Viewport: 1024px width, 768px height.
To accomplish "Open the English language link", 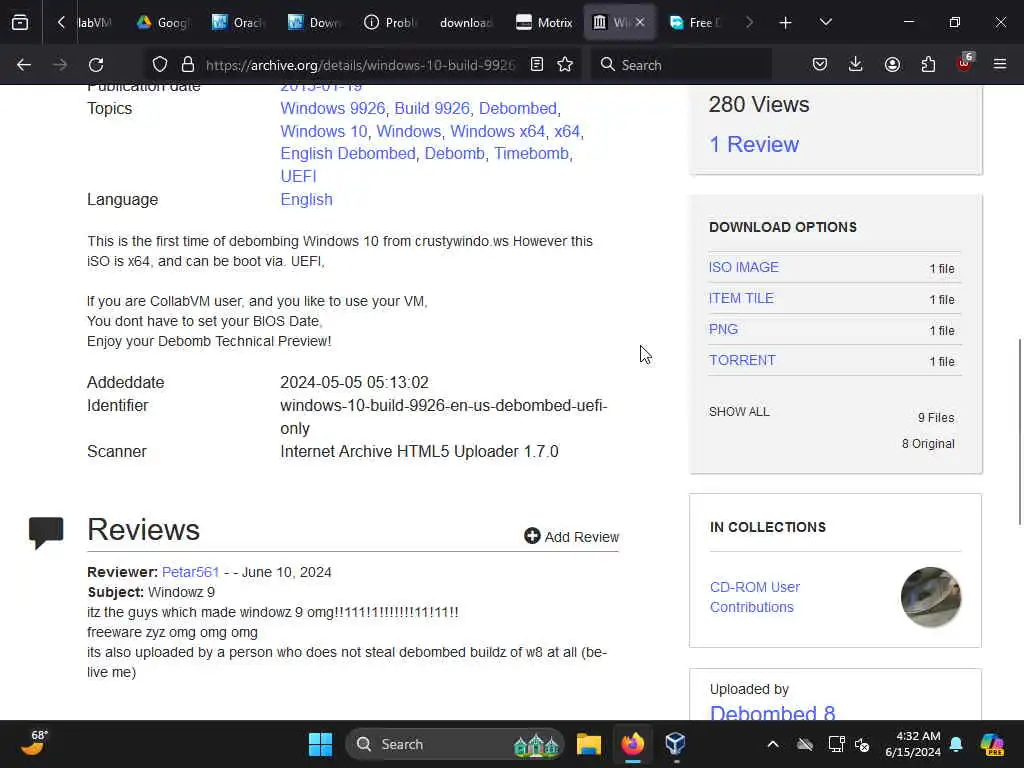I will 306,199.
